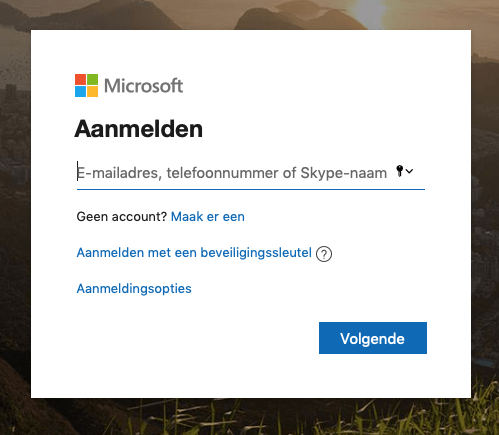Choose 'Aanmelden met een beveiligingssleutel'
The image size is (499, 435).
pyautogui.click(x=194, y=253)
